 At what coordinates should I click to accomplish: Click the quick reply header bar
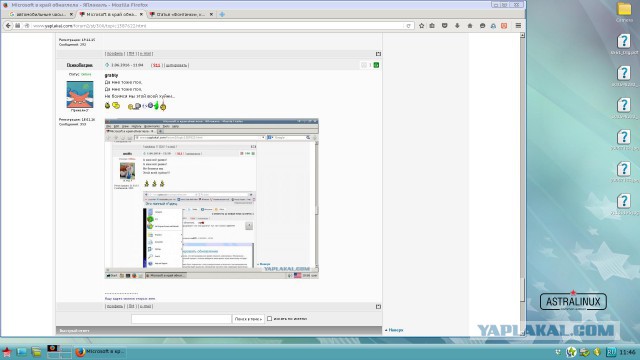coord(219,330)
